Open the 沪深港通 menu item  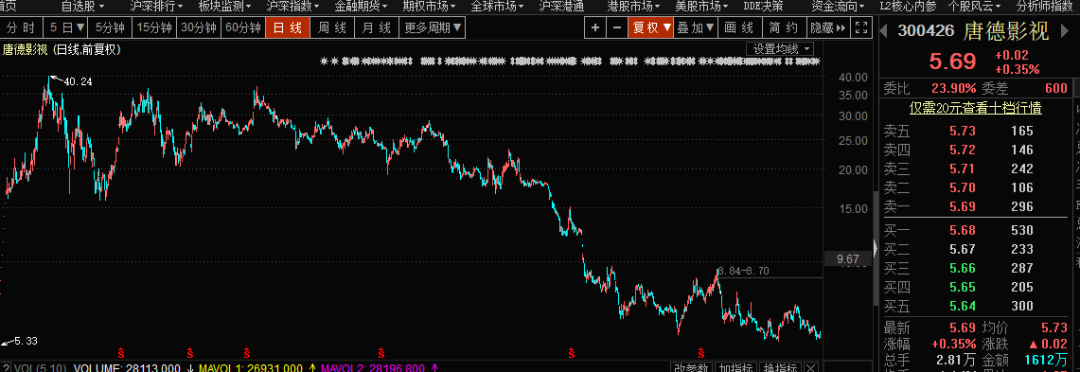pos(561,6)
